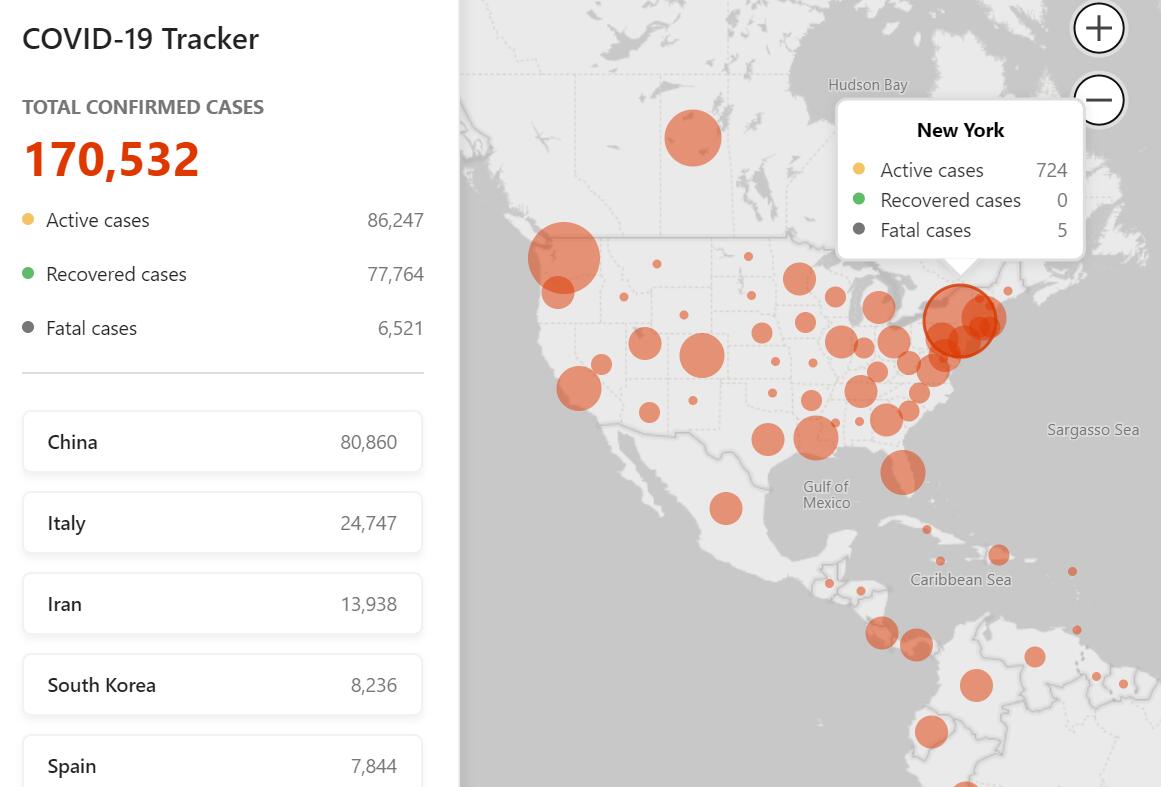Image resolution: width=1161 pixels, height=787 pixels.
Task: Click the yellow Active cases dot in sidebar
Action: click(28, 219)
